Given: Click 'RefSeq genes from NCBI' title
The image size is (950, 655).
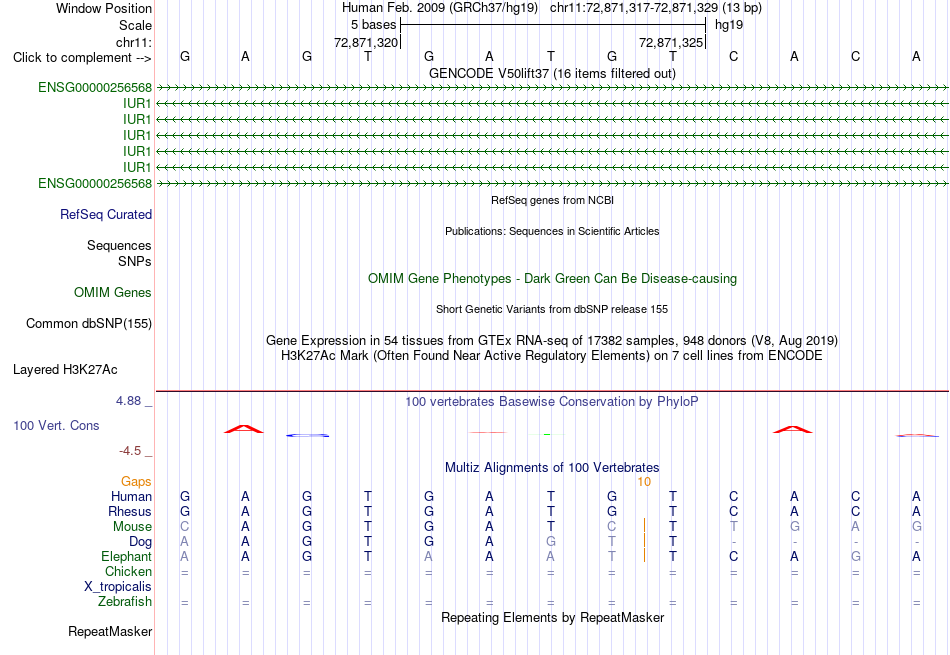Looking at the screenshot, I should tap(552, 200).
